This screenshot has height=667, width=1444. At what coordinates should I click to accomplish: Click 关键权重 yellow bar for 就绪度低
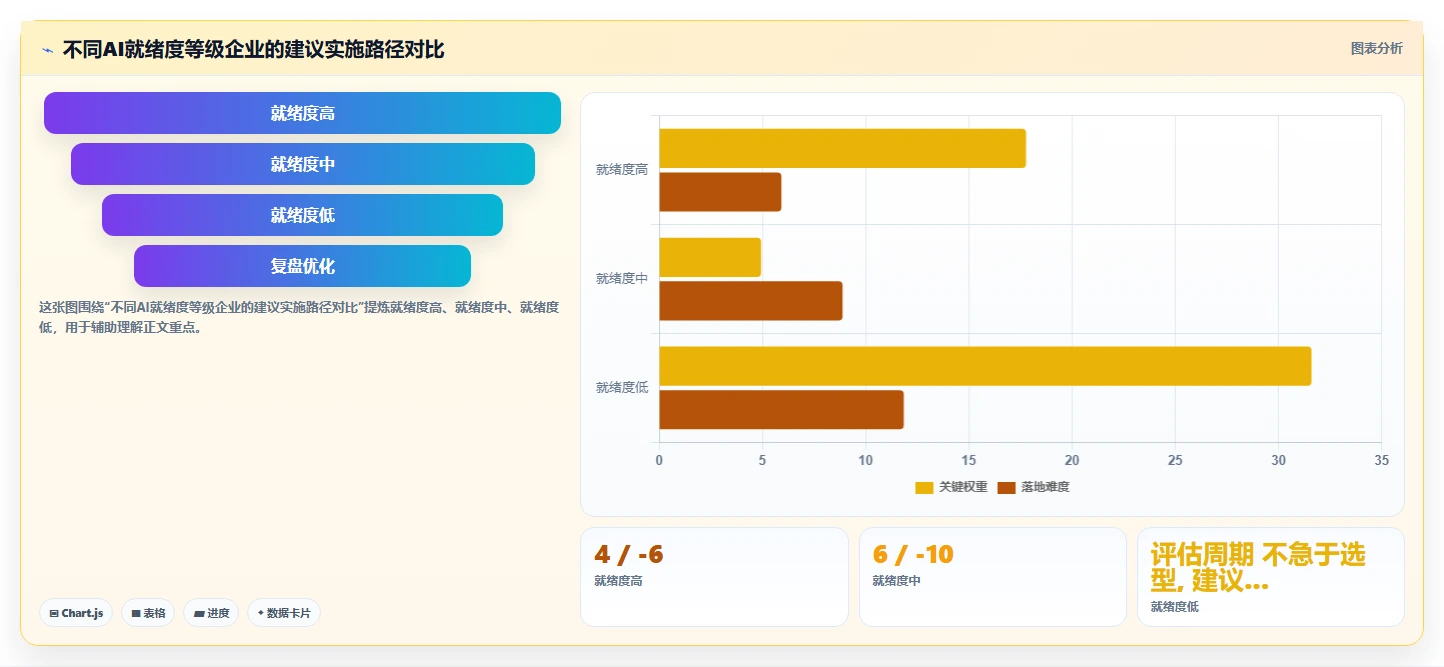985,366
